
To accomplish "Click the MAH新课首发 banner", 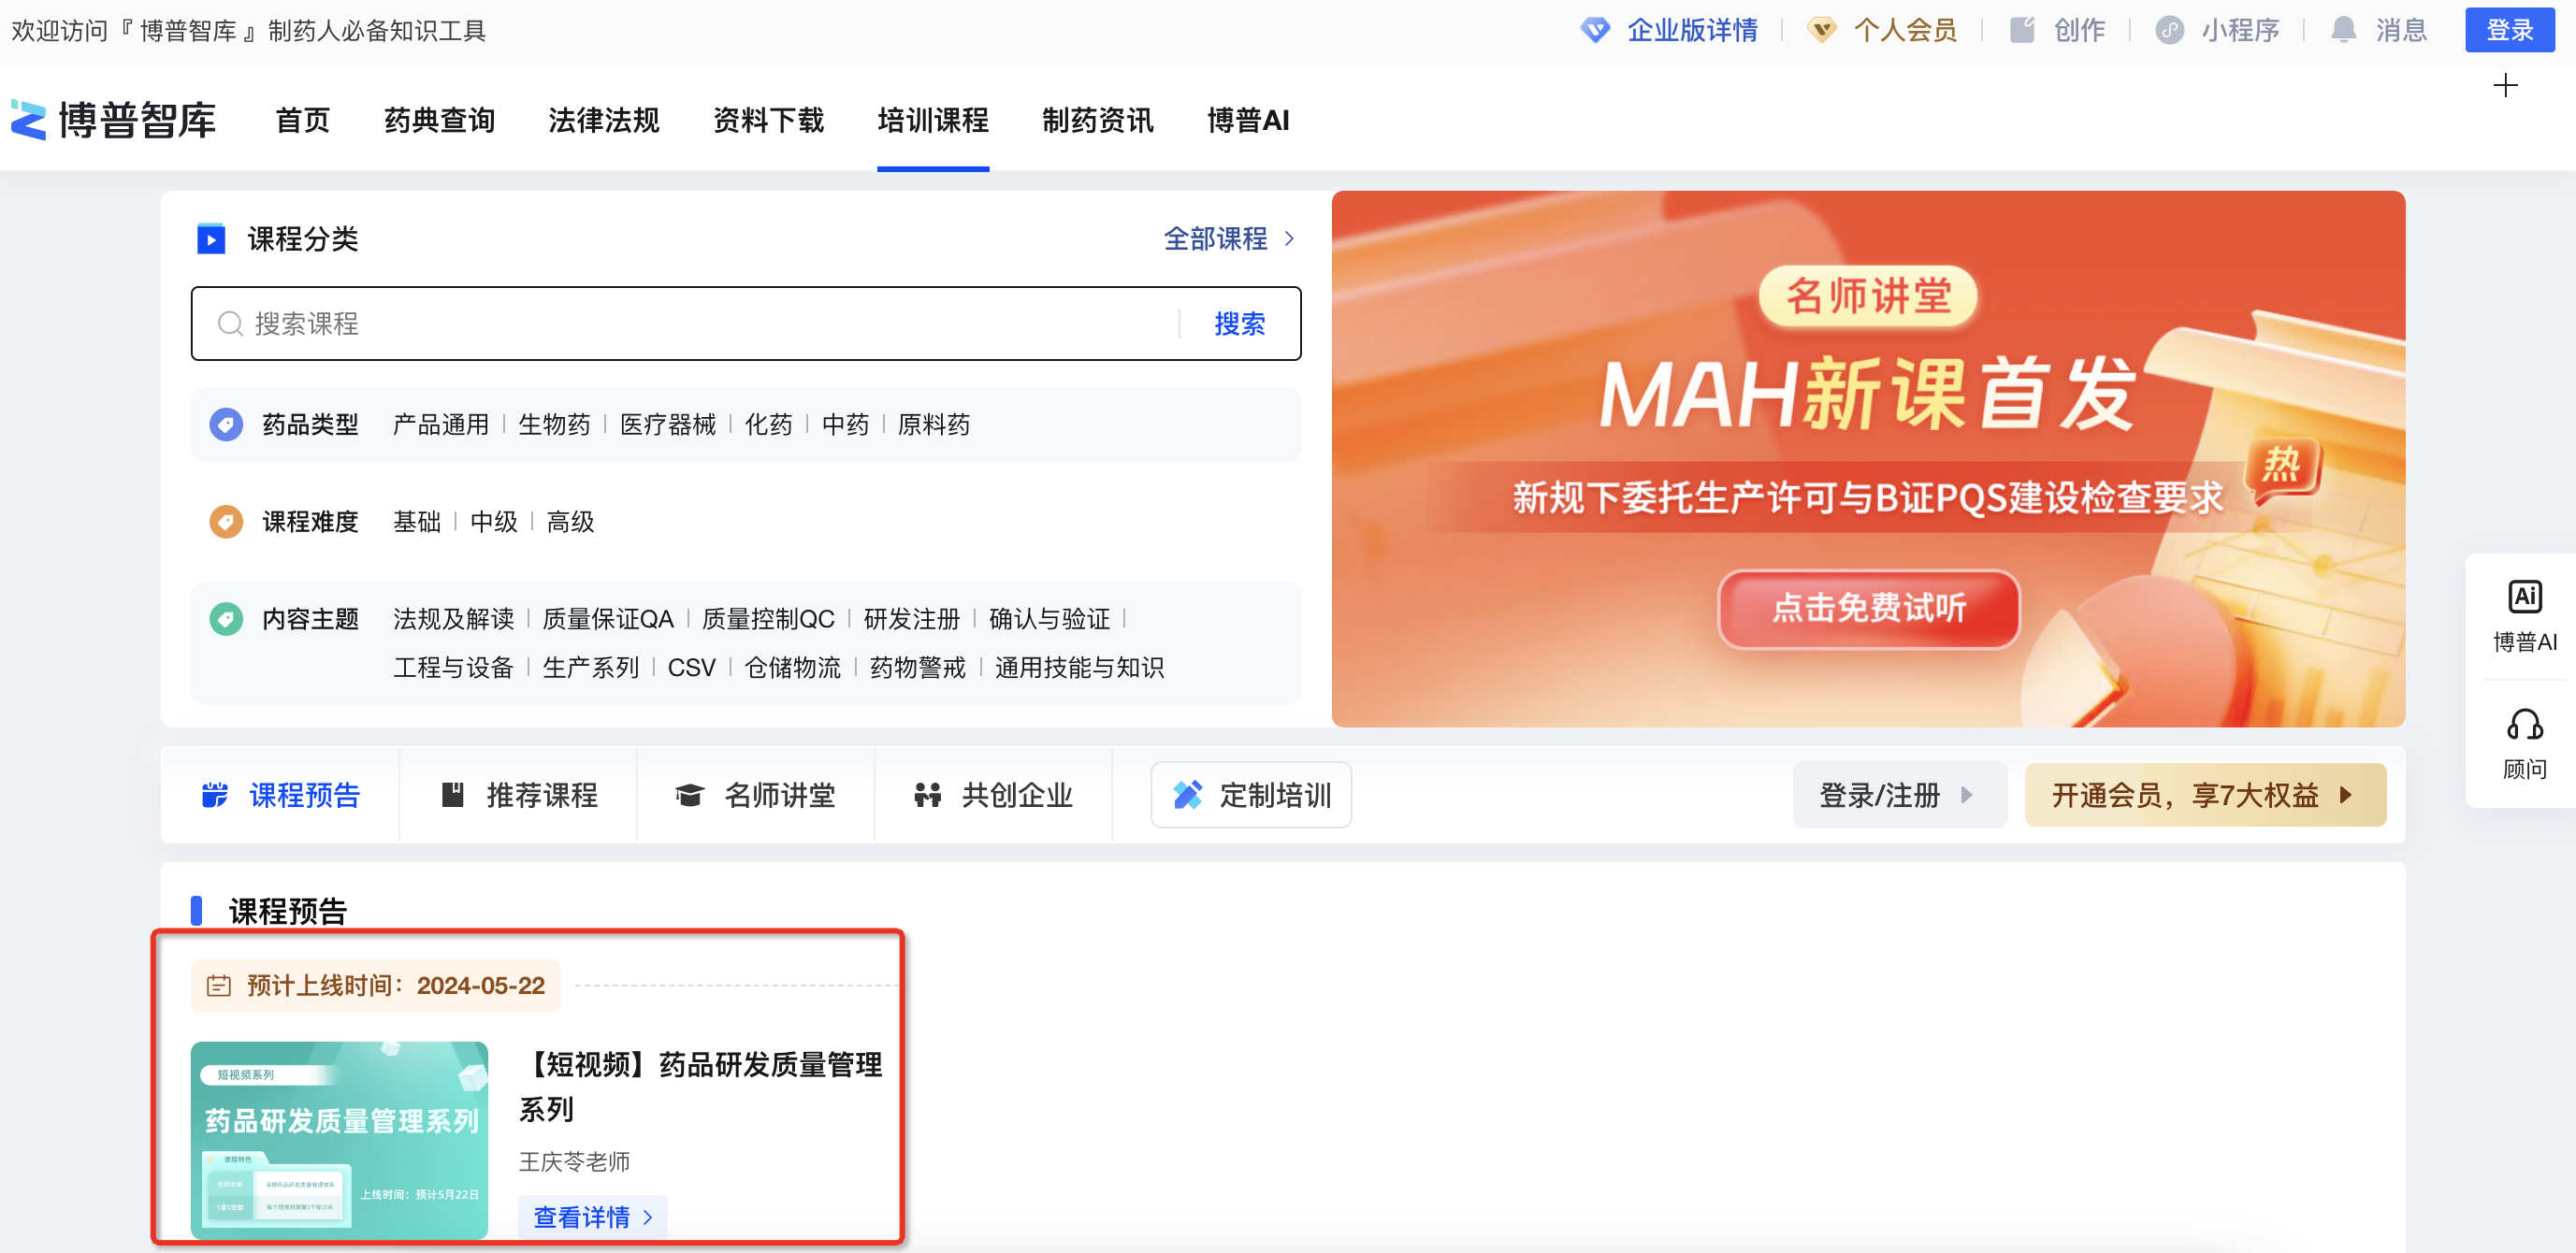I will tap(1868, 459).
